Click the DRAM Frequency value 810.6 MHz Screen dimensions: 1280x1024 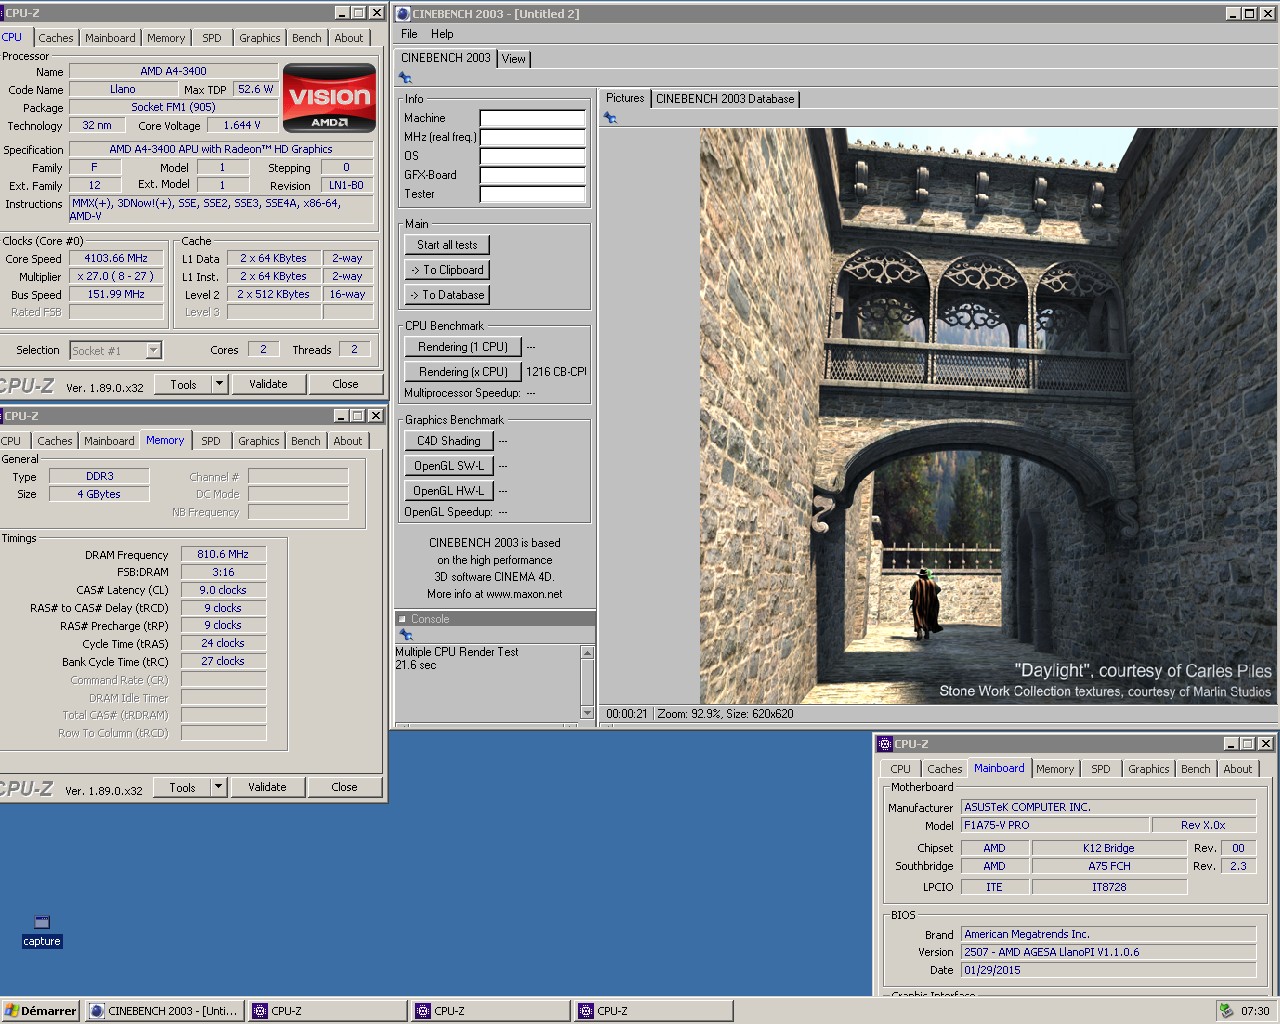[x=223, y=554]
